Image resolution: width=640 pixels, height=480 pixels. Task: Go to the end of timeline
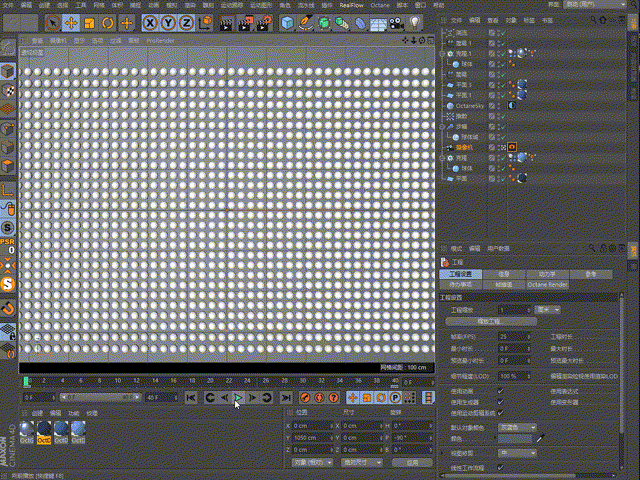(x=286, y=398)
